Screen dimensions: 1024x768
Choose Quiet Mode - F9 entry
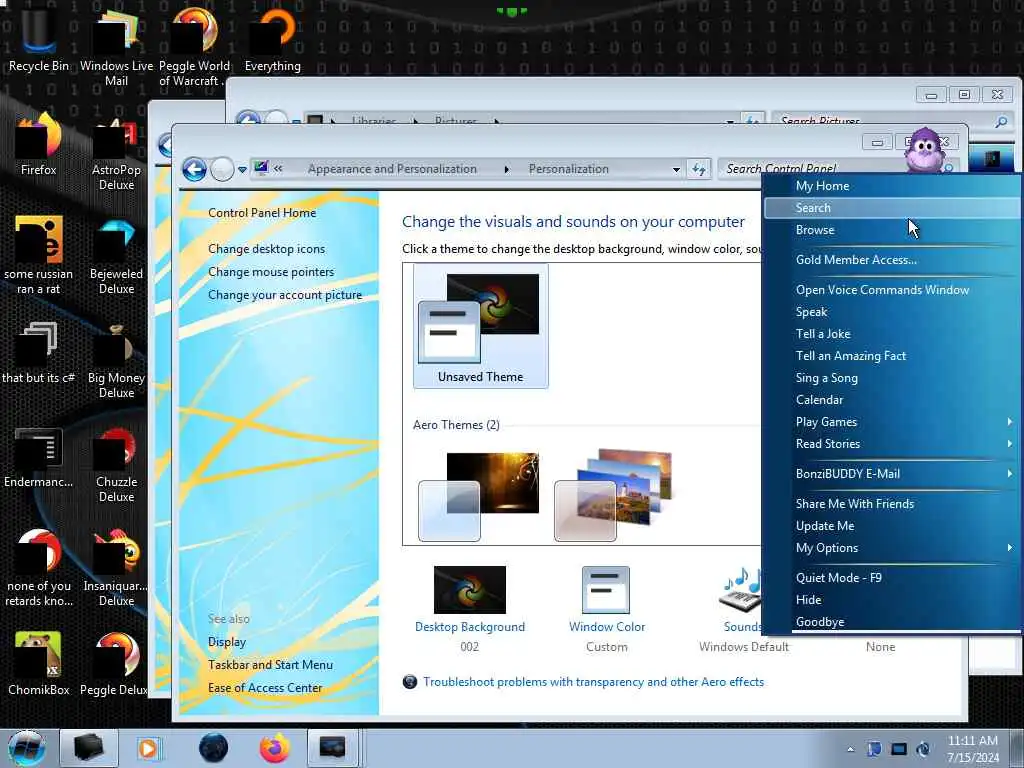[x=891, y=578]
